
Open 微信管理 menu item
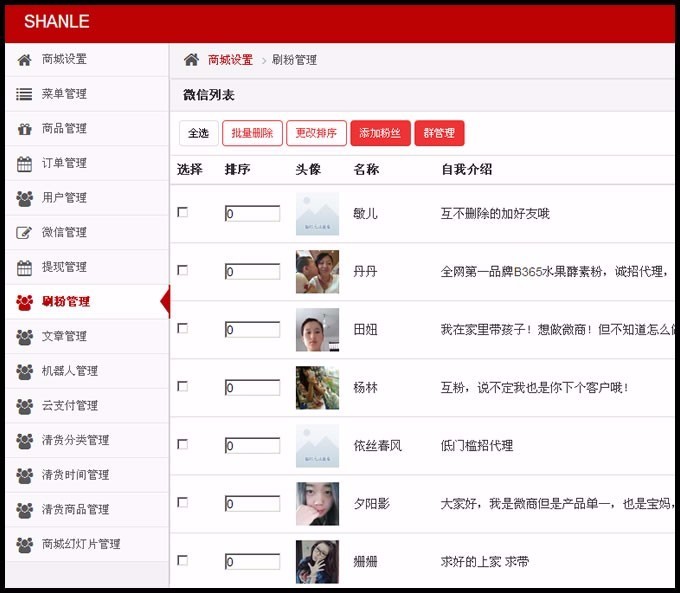[87, 233]
